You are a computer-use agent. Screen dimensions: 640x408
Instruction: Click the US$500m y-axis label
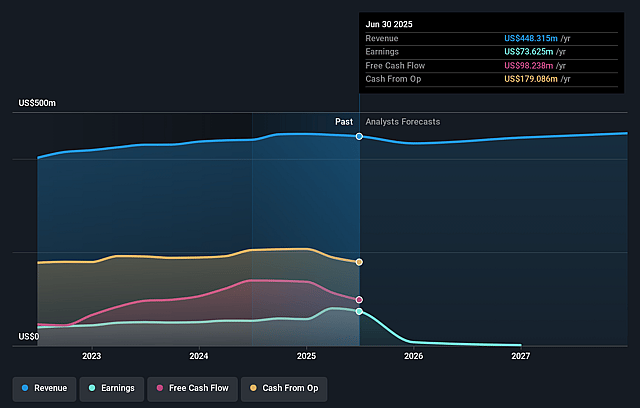pyautogui.click(x=37, y=103)
